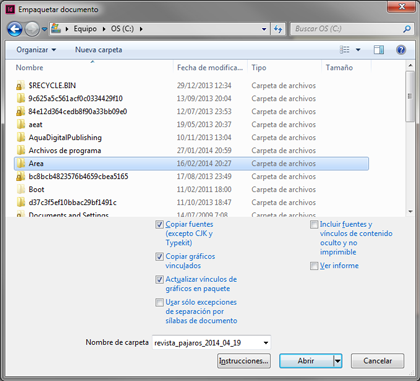
Task: Click the file list scrollbar thumb
Action: (x=410, y=97)
